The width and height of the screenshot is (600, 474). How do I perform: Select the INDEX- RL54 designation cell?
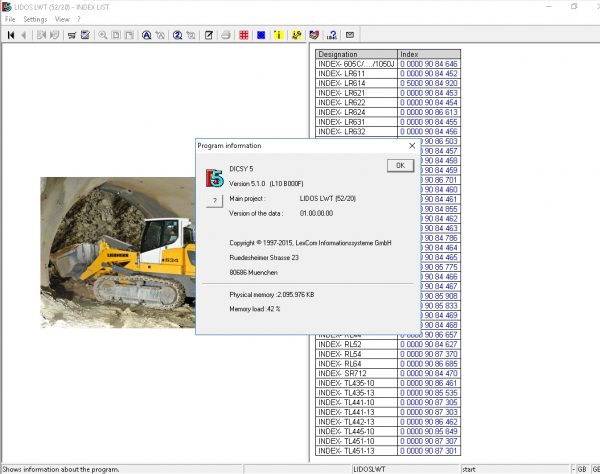(357, 354)
